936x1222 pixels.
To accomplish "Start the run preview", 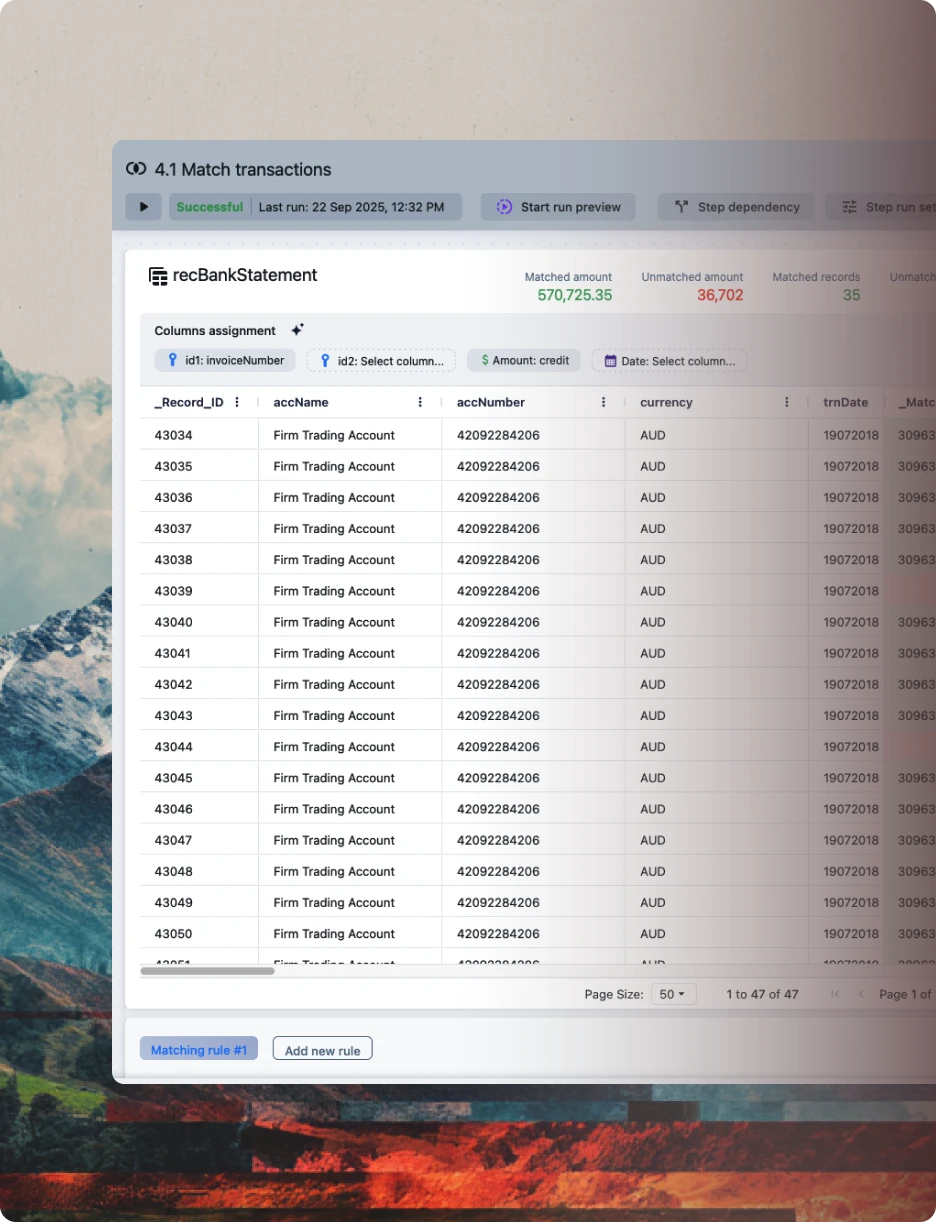I will (559, 207).
